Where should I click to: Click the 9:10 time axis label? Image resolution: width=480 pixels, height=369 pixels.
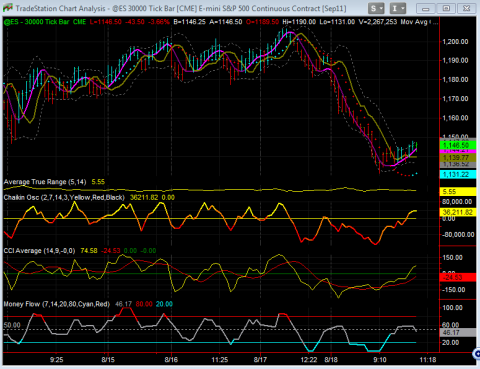[x=380, y=360]
